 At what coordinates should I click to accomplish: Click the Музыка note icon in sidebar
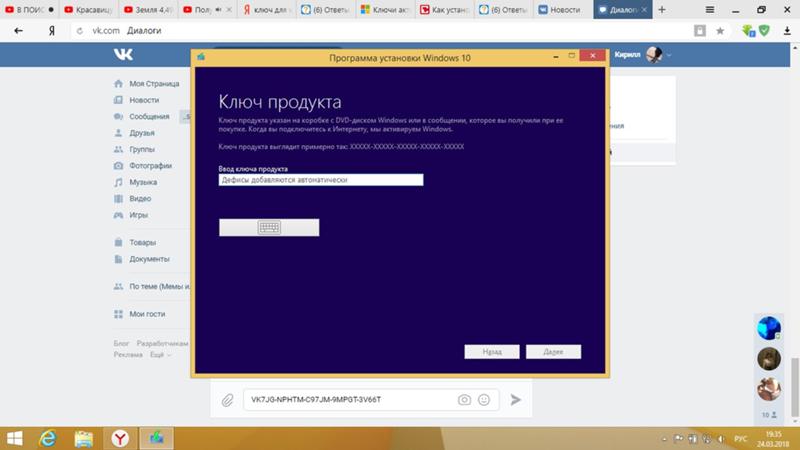pos(118,182)
